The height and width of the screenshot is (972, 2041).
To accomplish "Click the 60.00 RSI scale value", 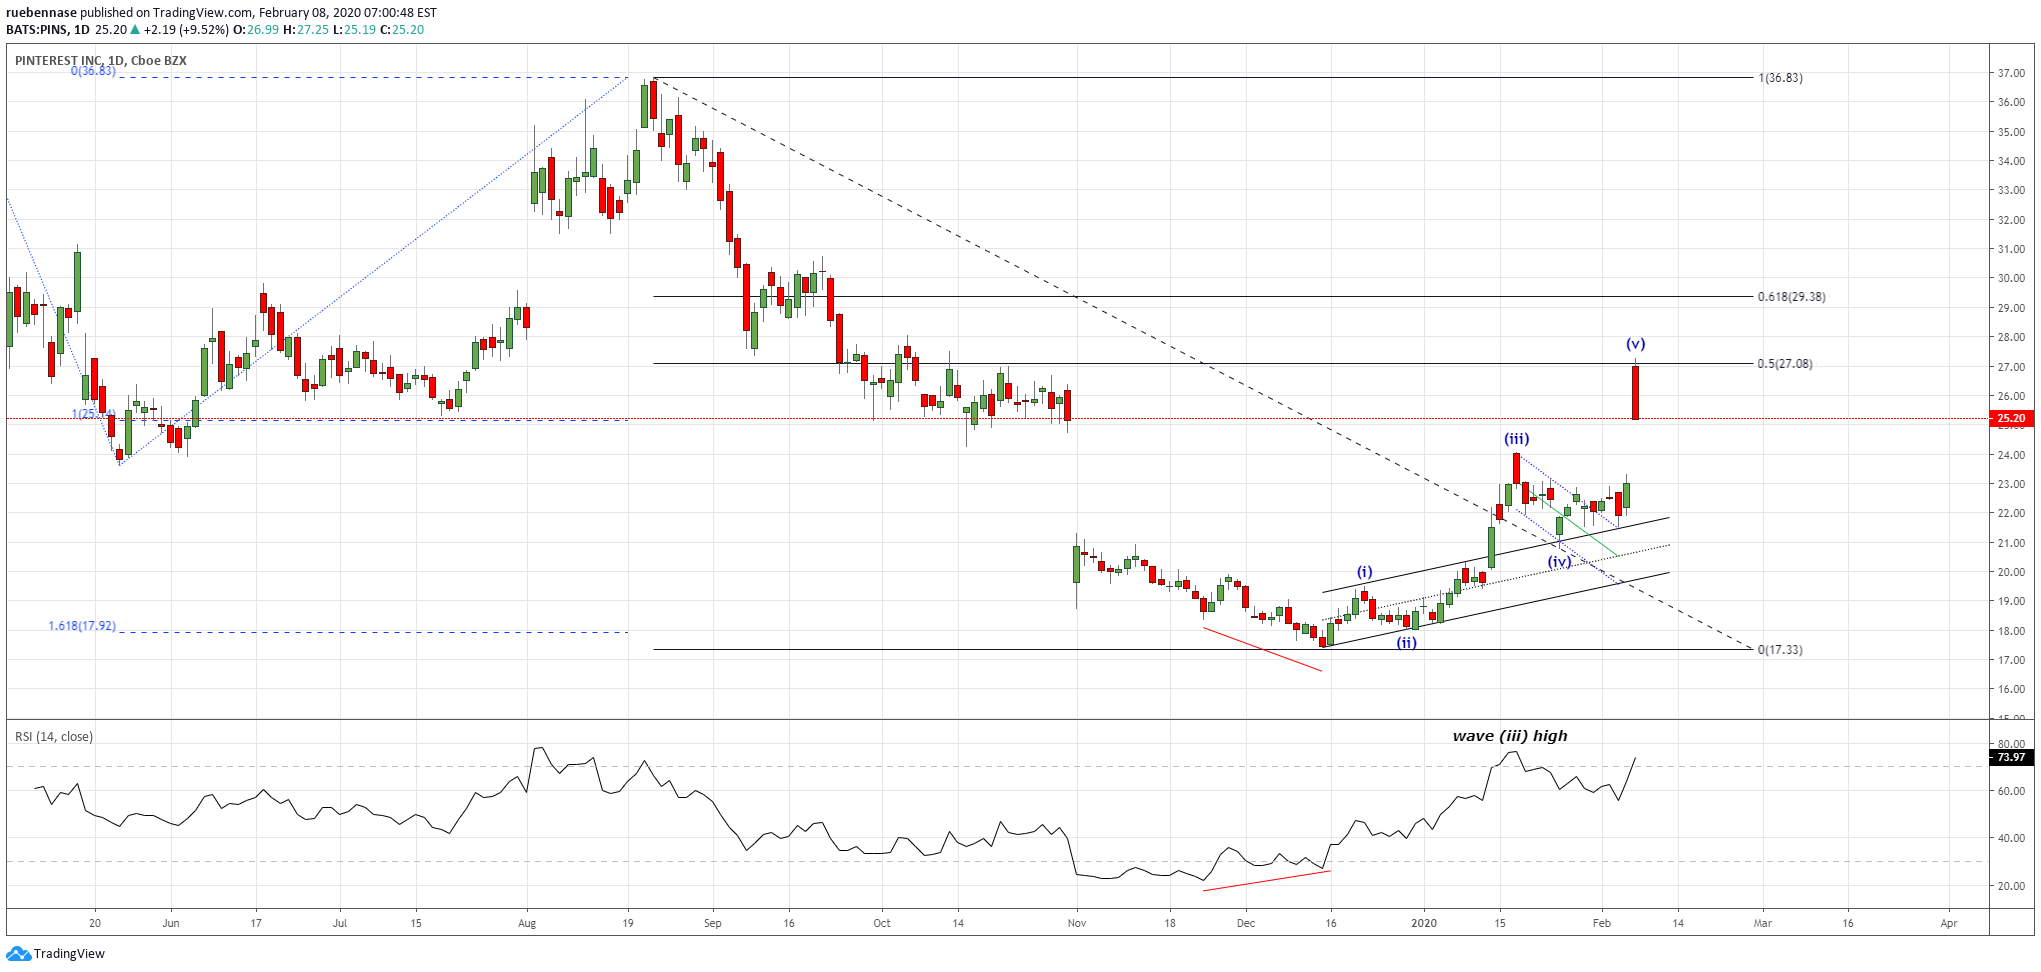I will [x=2011, y=791].
